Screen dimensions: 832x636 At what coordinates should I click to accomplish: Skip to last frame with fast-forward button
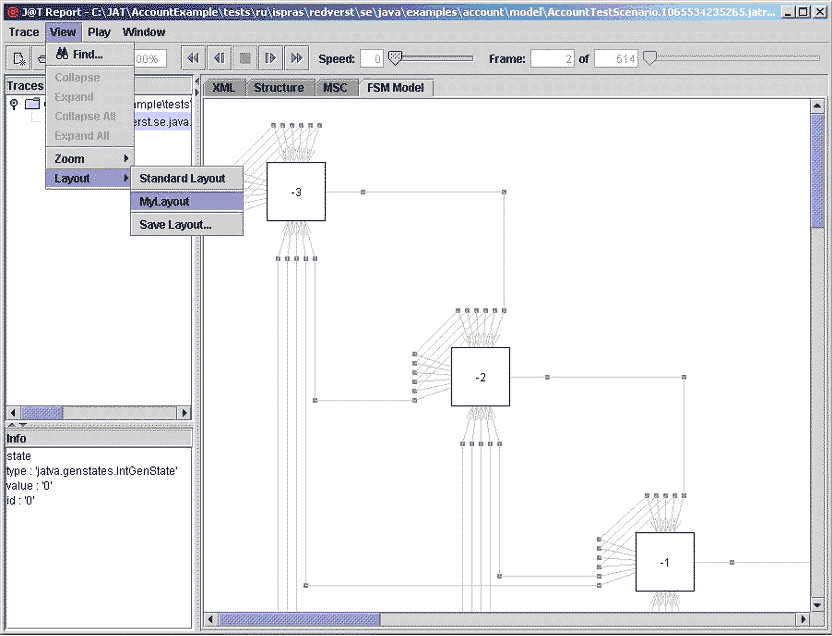point(296,59)
